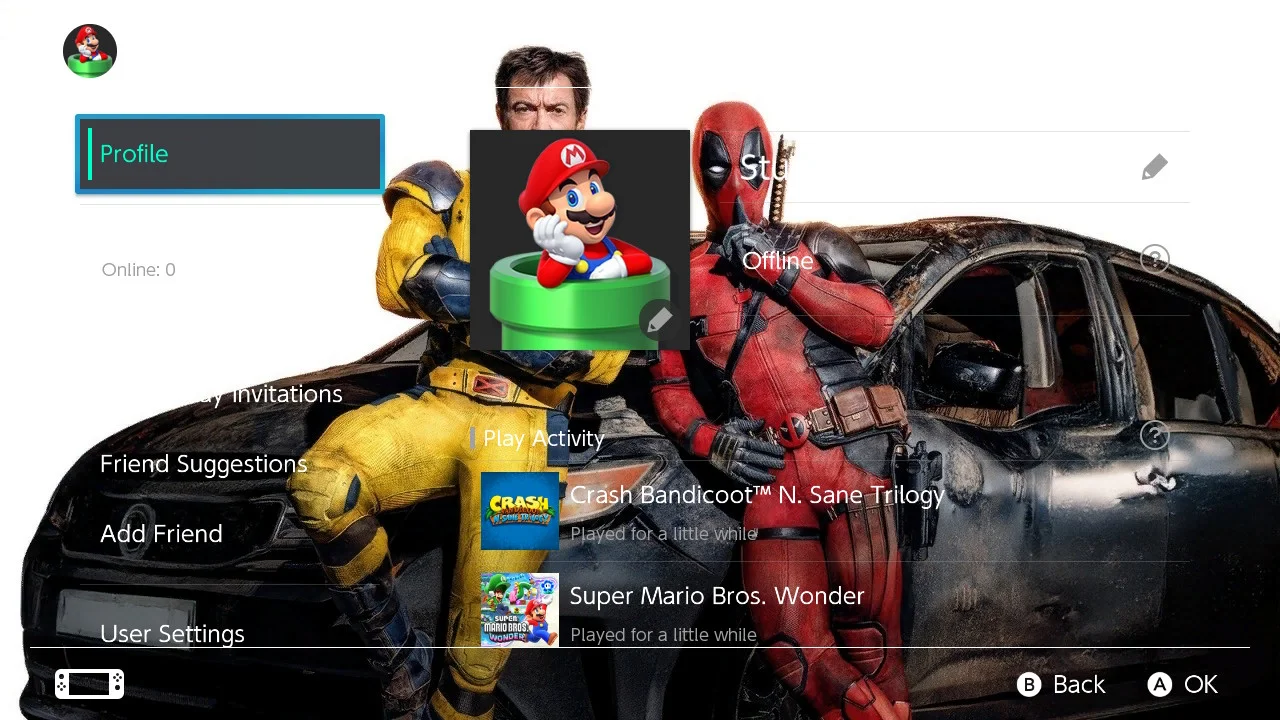Edit the profile picture with its pencil icon
This screenshot has height=720, width=1280.
pos(659,320)
